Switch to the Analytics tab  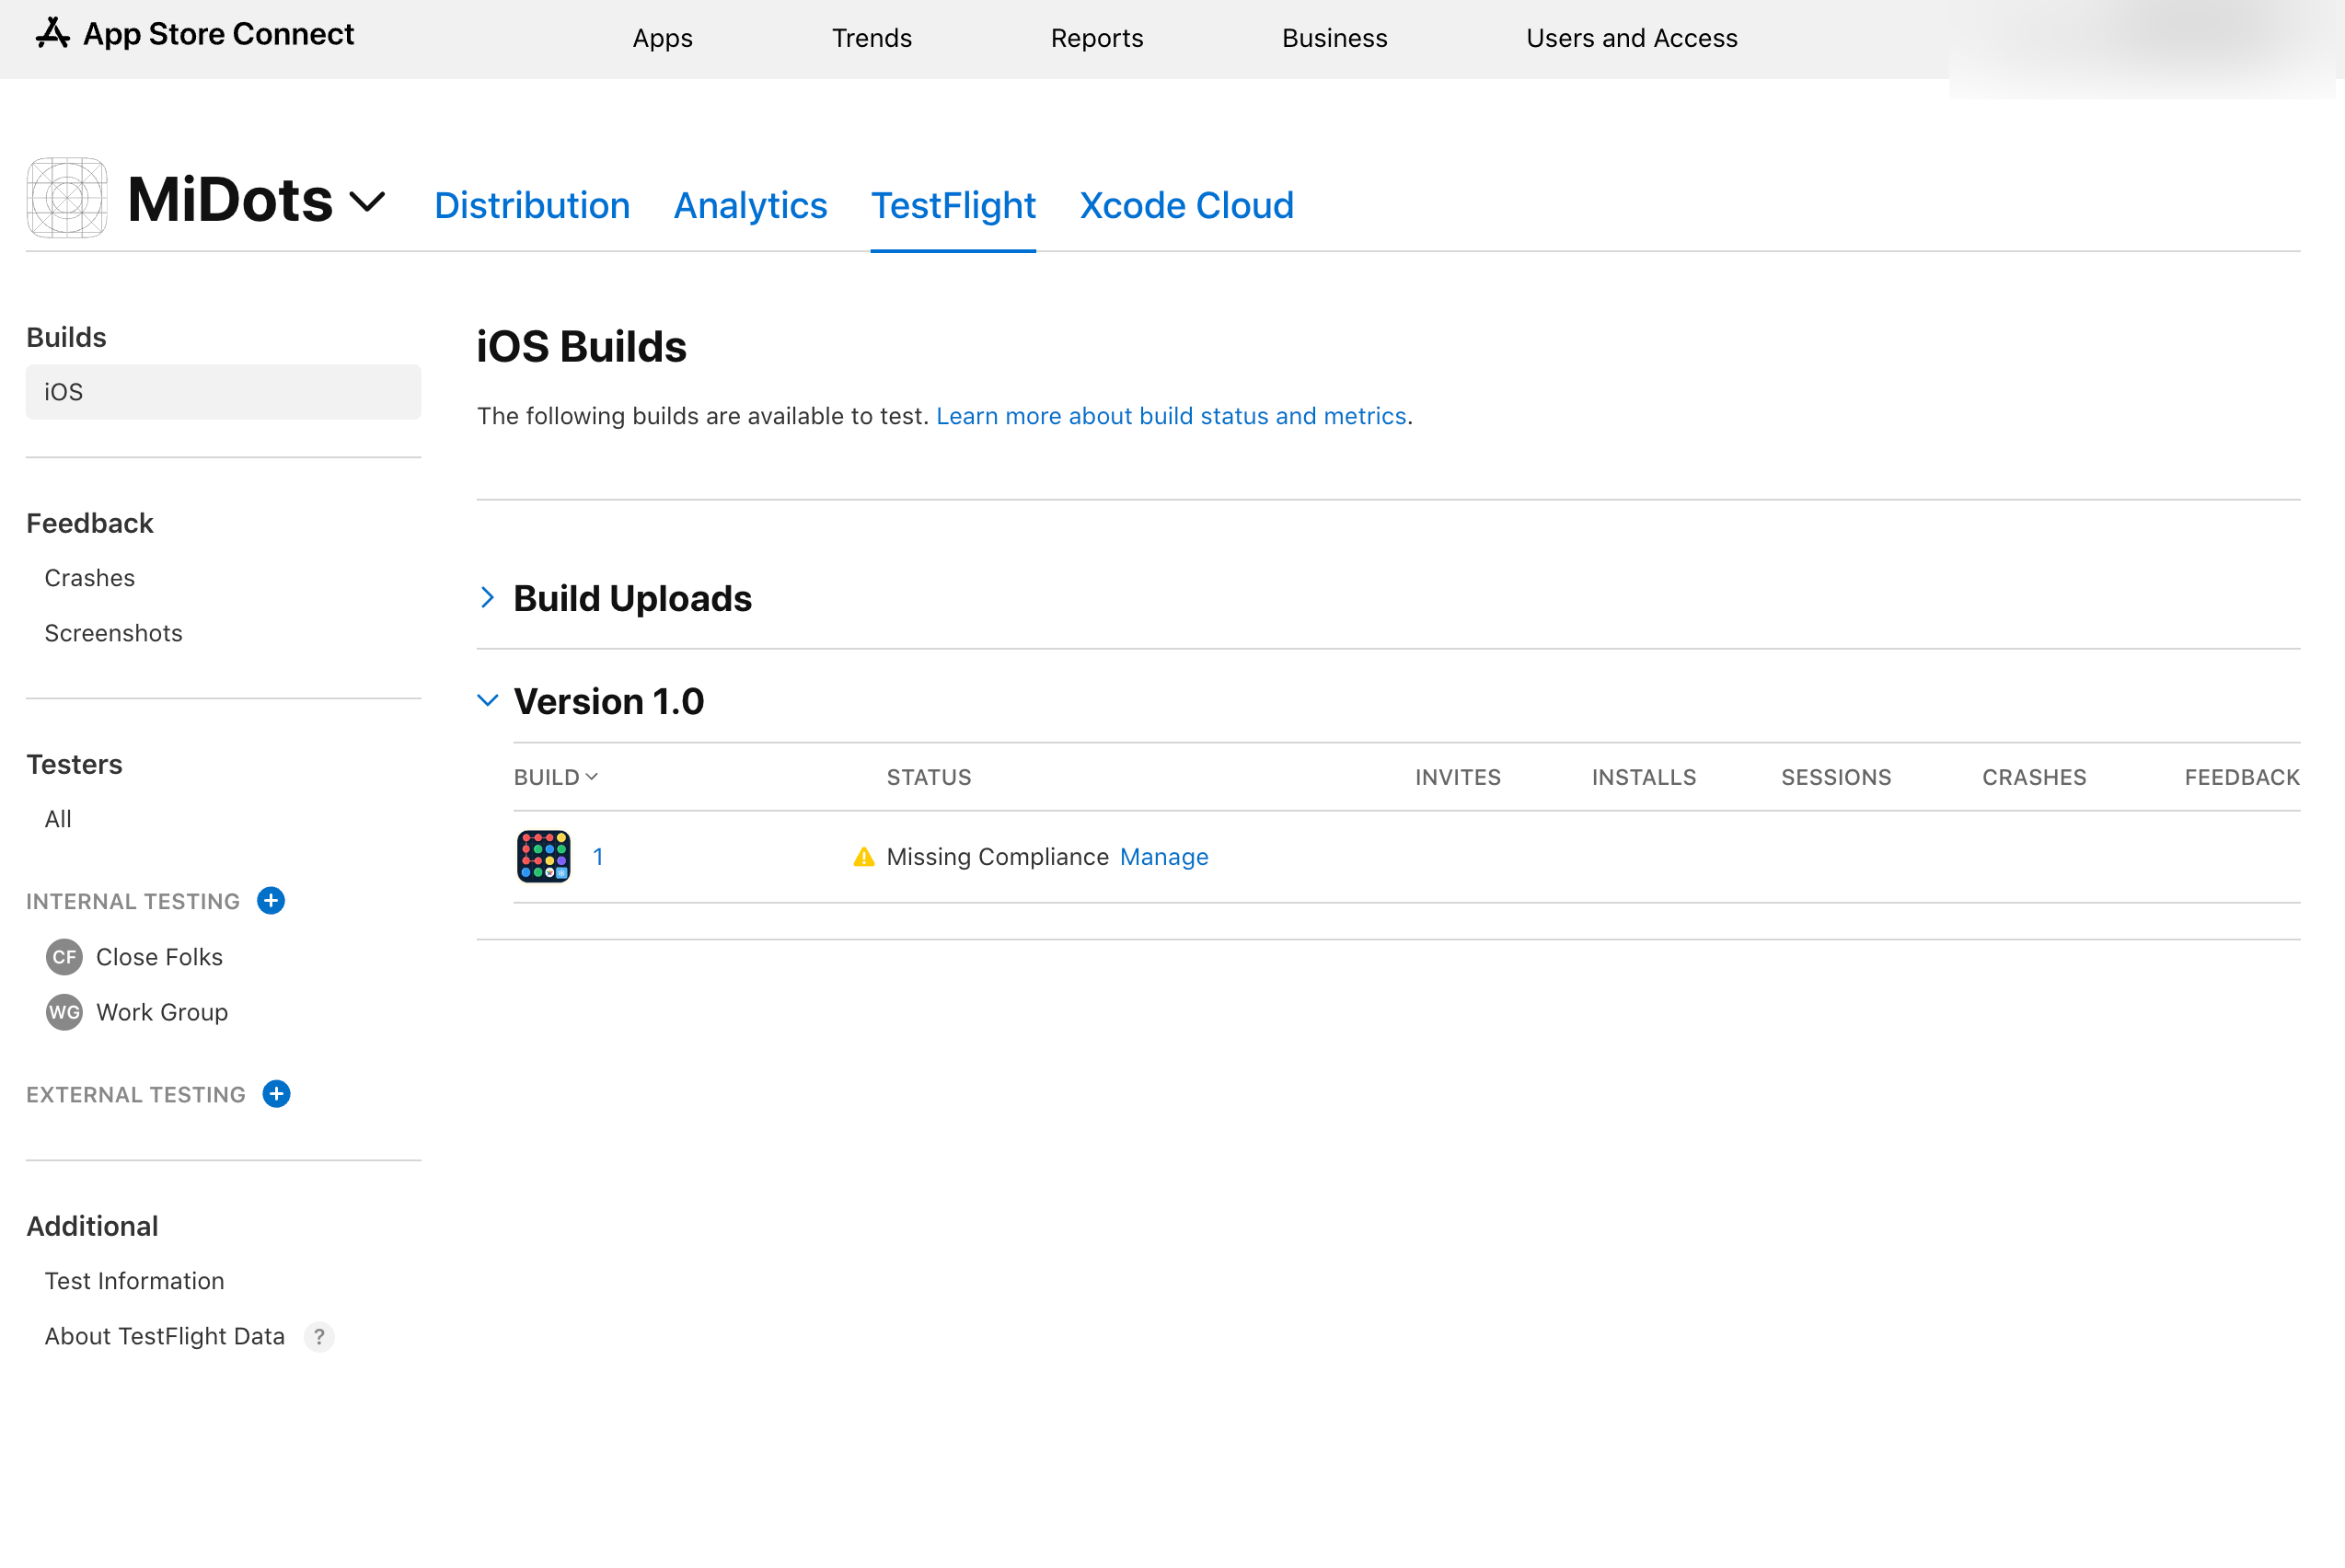pos(751,205)
